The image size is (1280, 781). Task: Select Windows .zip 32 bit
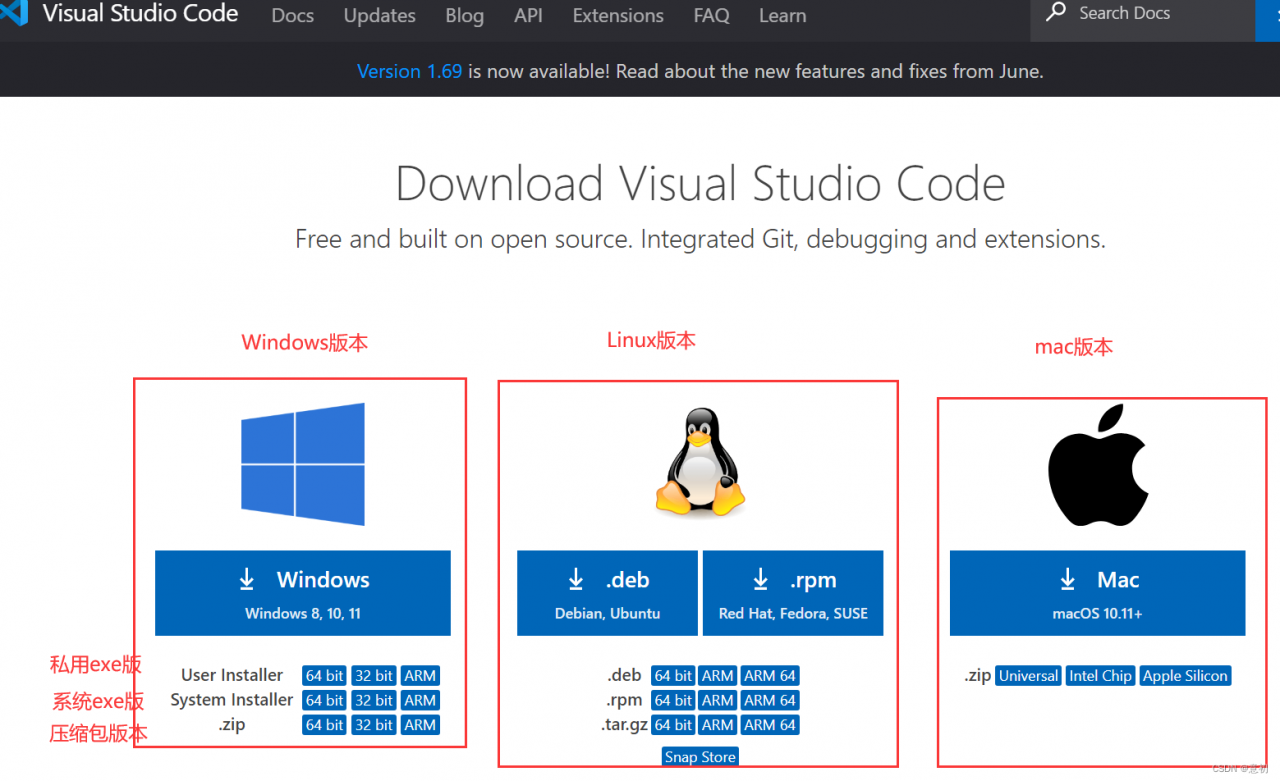pyautogui.click(x=374, y=725)
